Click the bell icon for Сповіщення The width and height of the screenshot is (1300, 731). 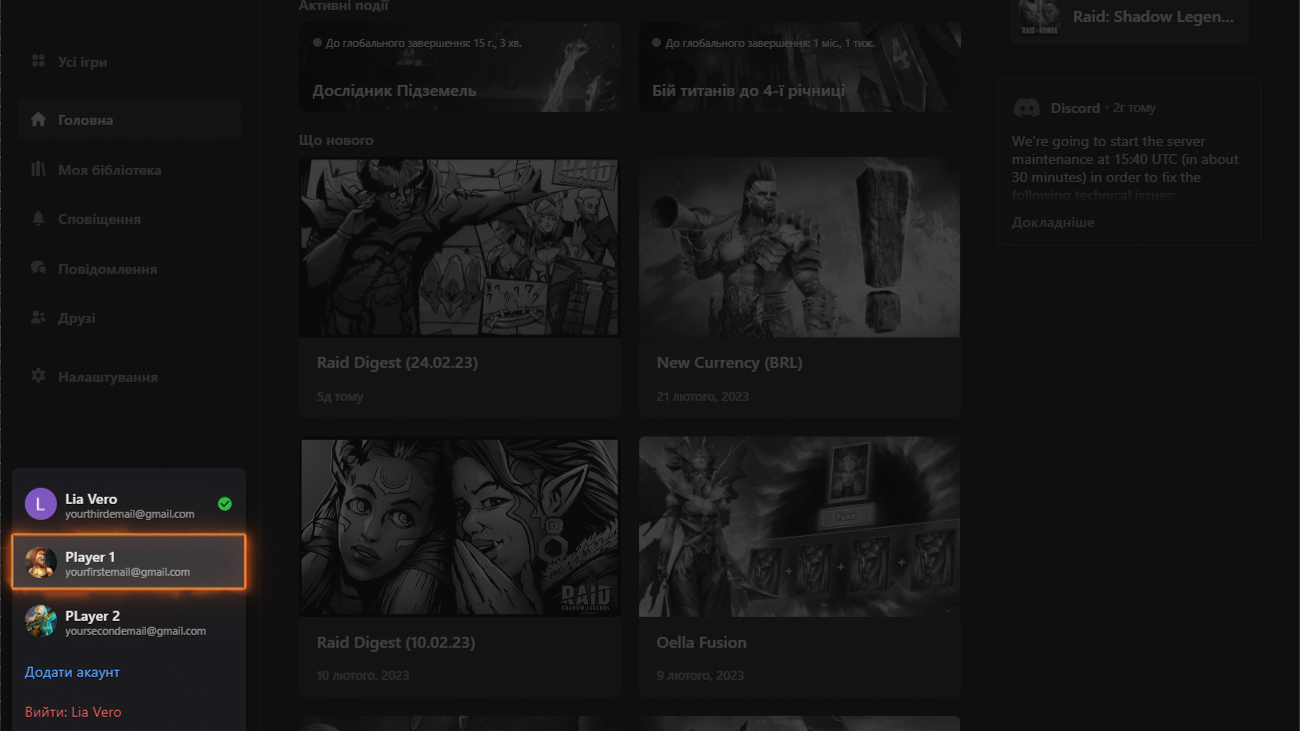tap(38, 219)
